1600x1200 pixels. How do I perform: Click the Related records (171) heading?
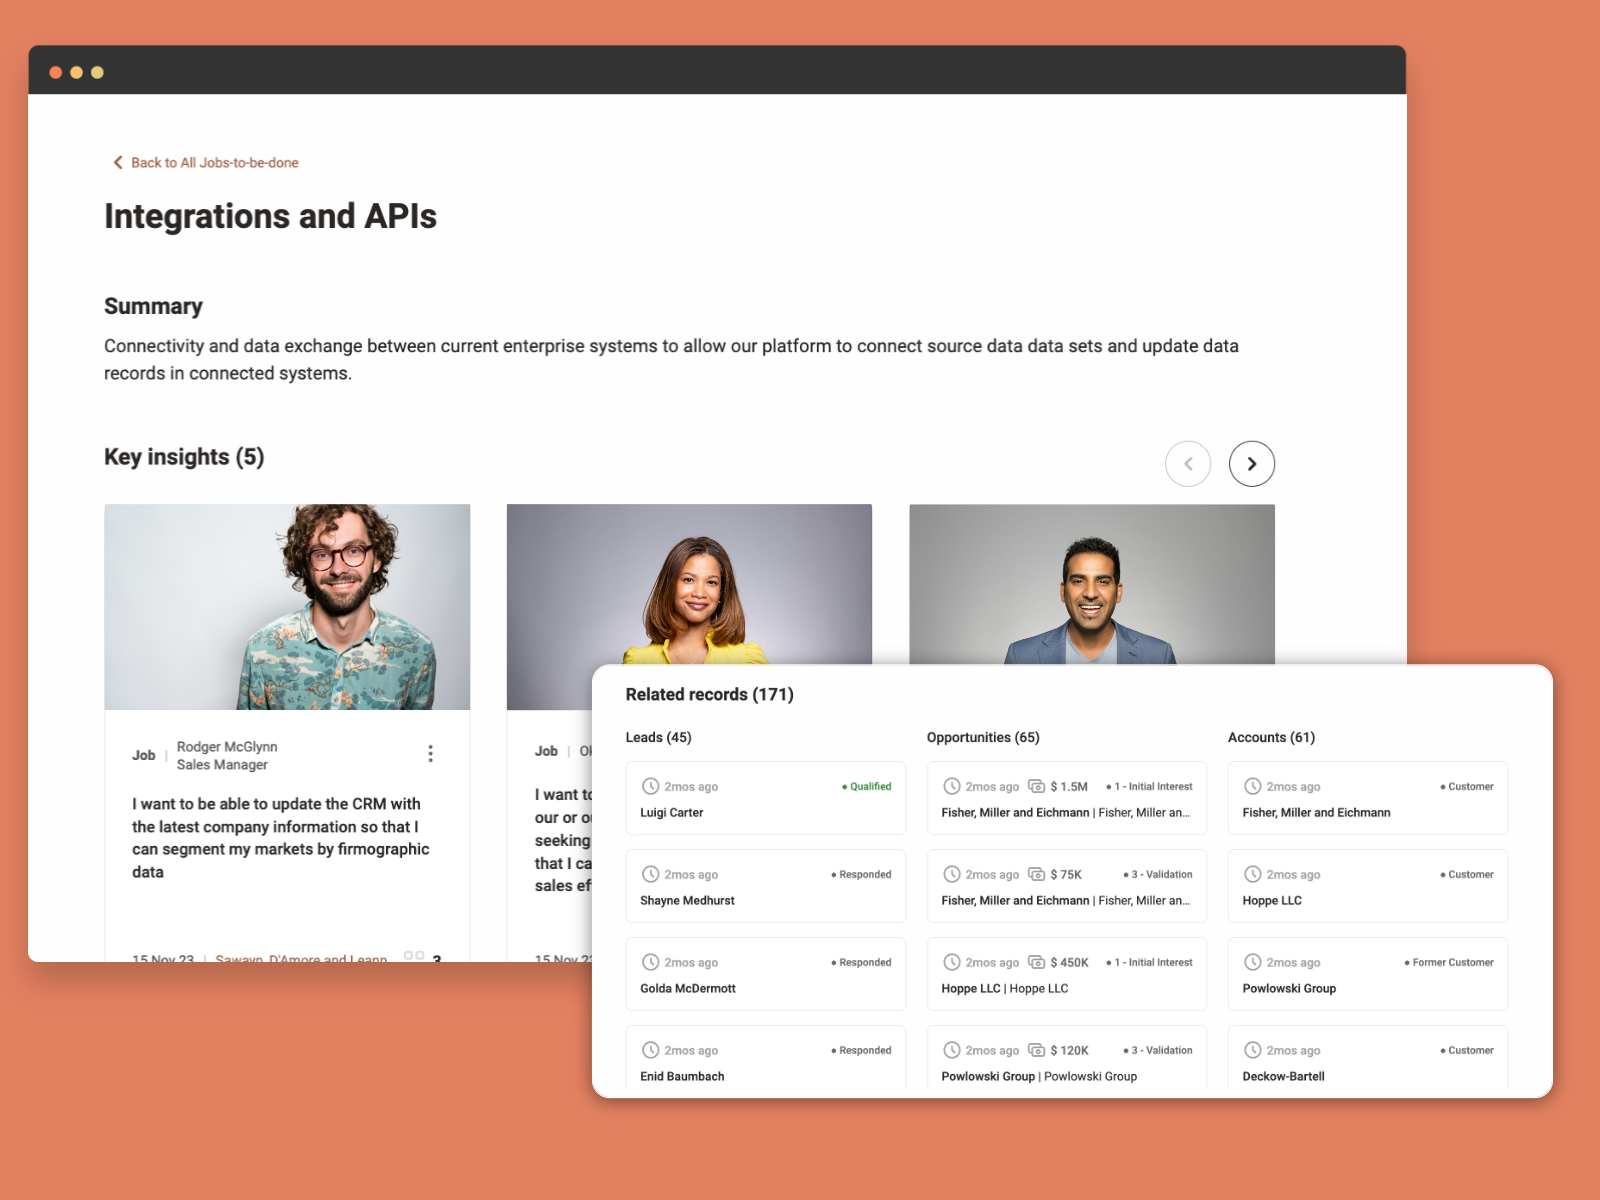click(709, 694)
